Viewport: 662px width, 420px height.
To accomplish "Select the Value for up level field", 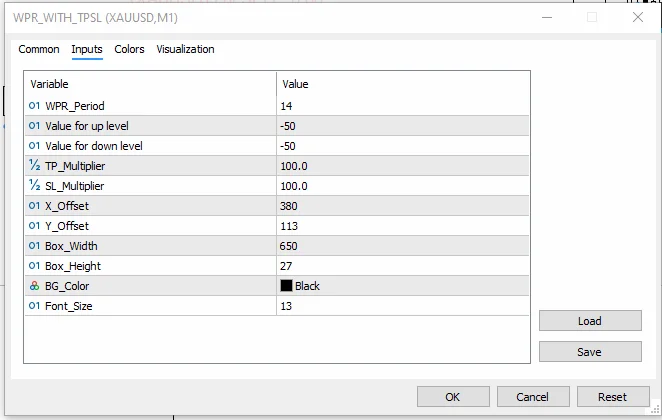I will tap(403, 126).
